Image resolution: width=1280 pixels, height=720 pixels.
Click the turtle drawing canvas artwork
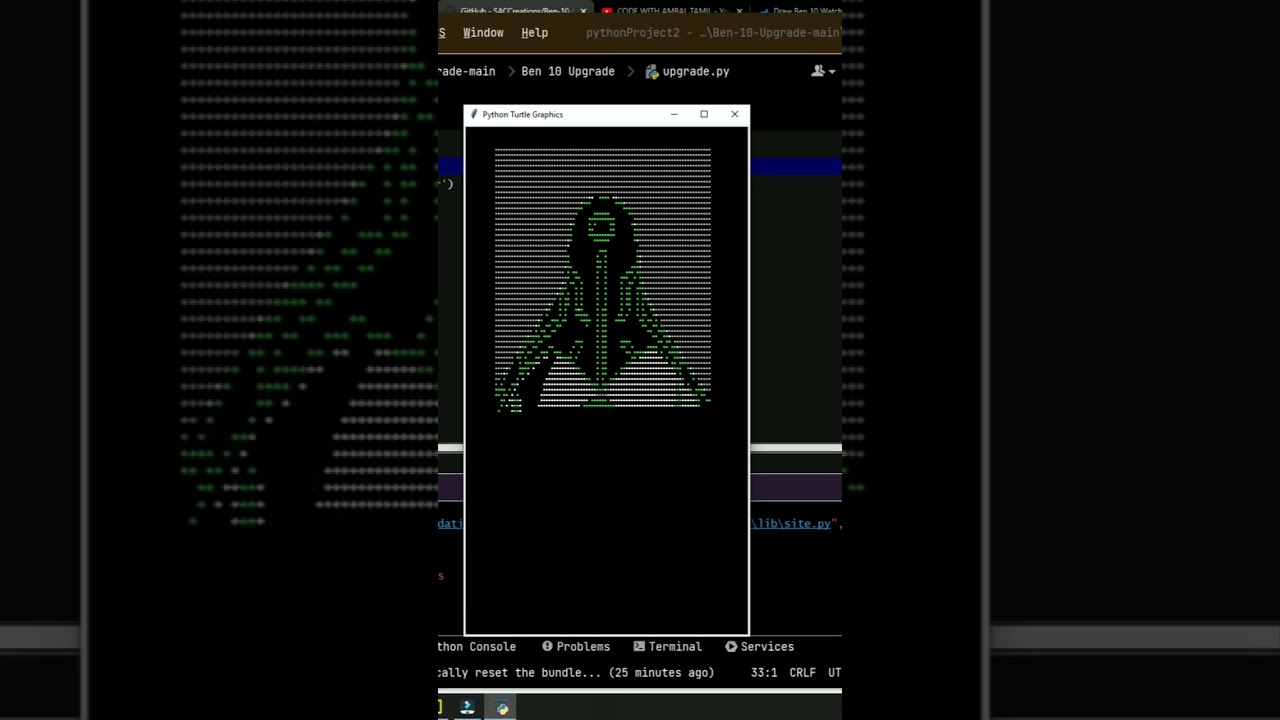tap(603, 279)
